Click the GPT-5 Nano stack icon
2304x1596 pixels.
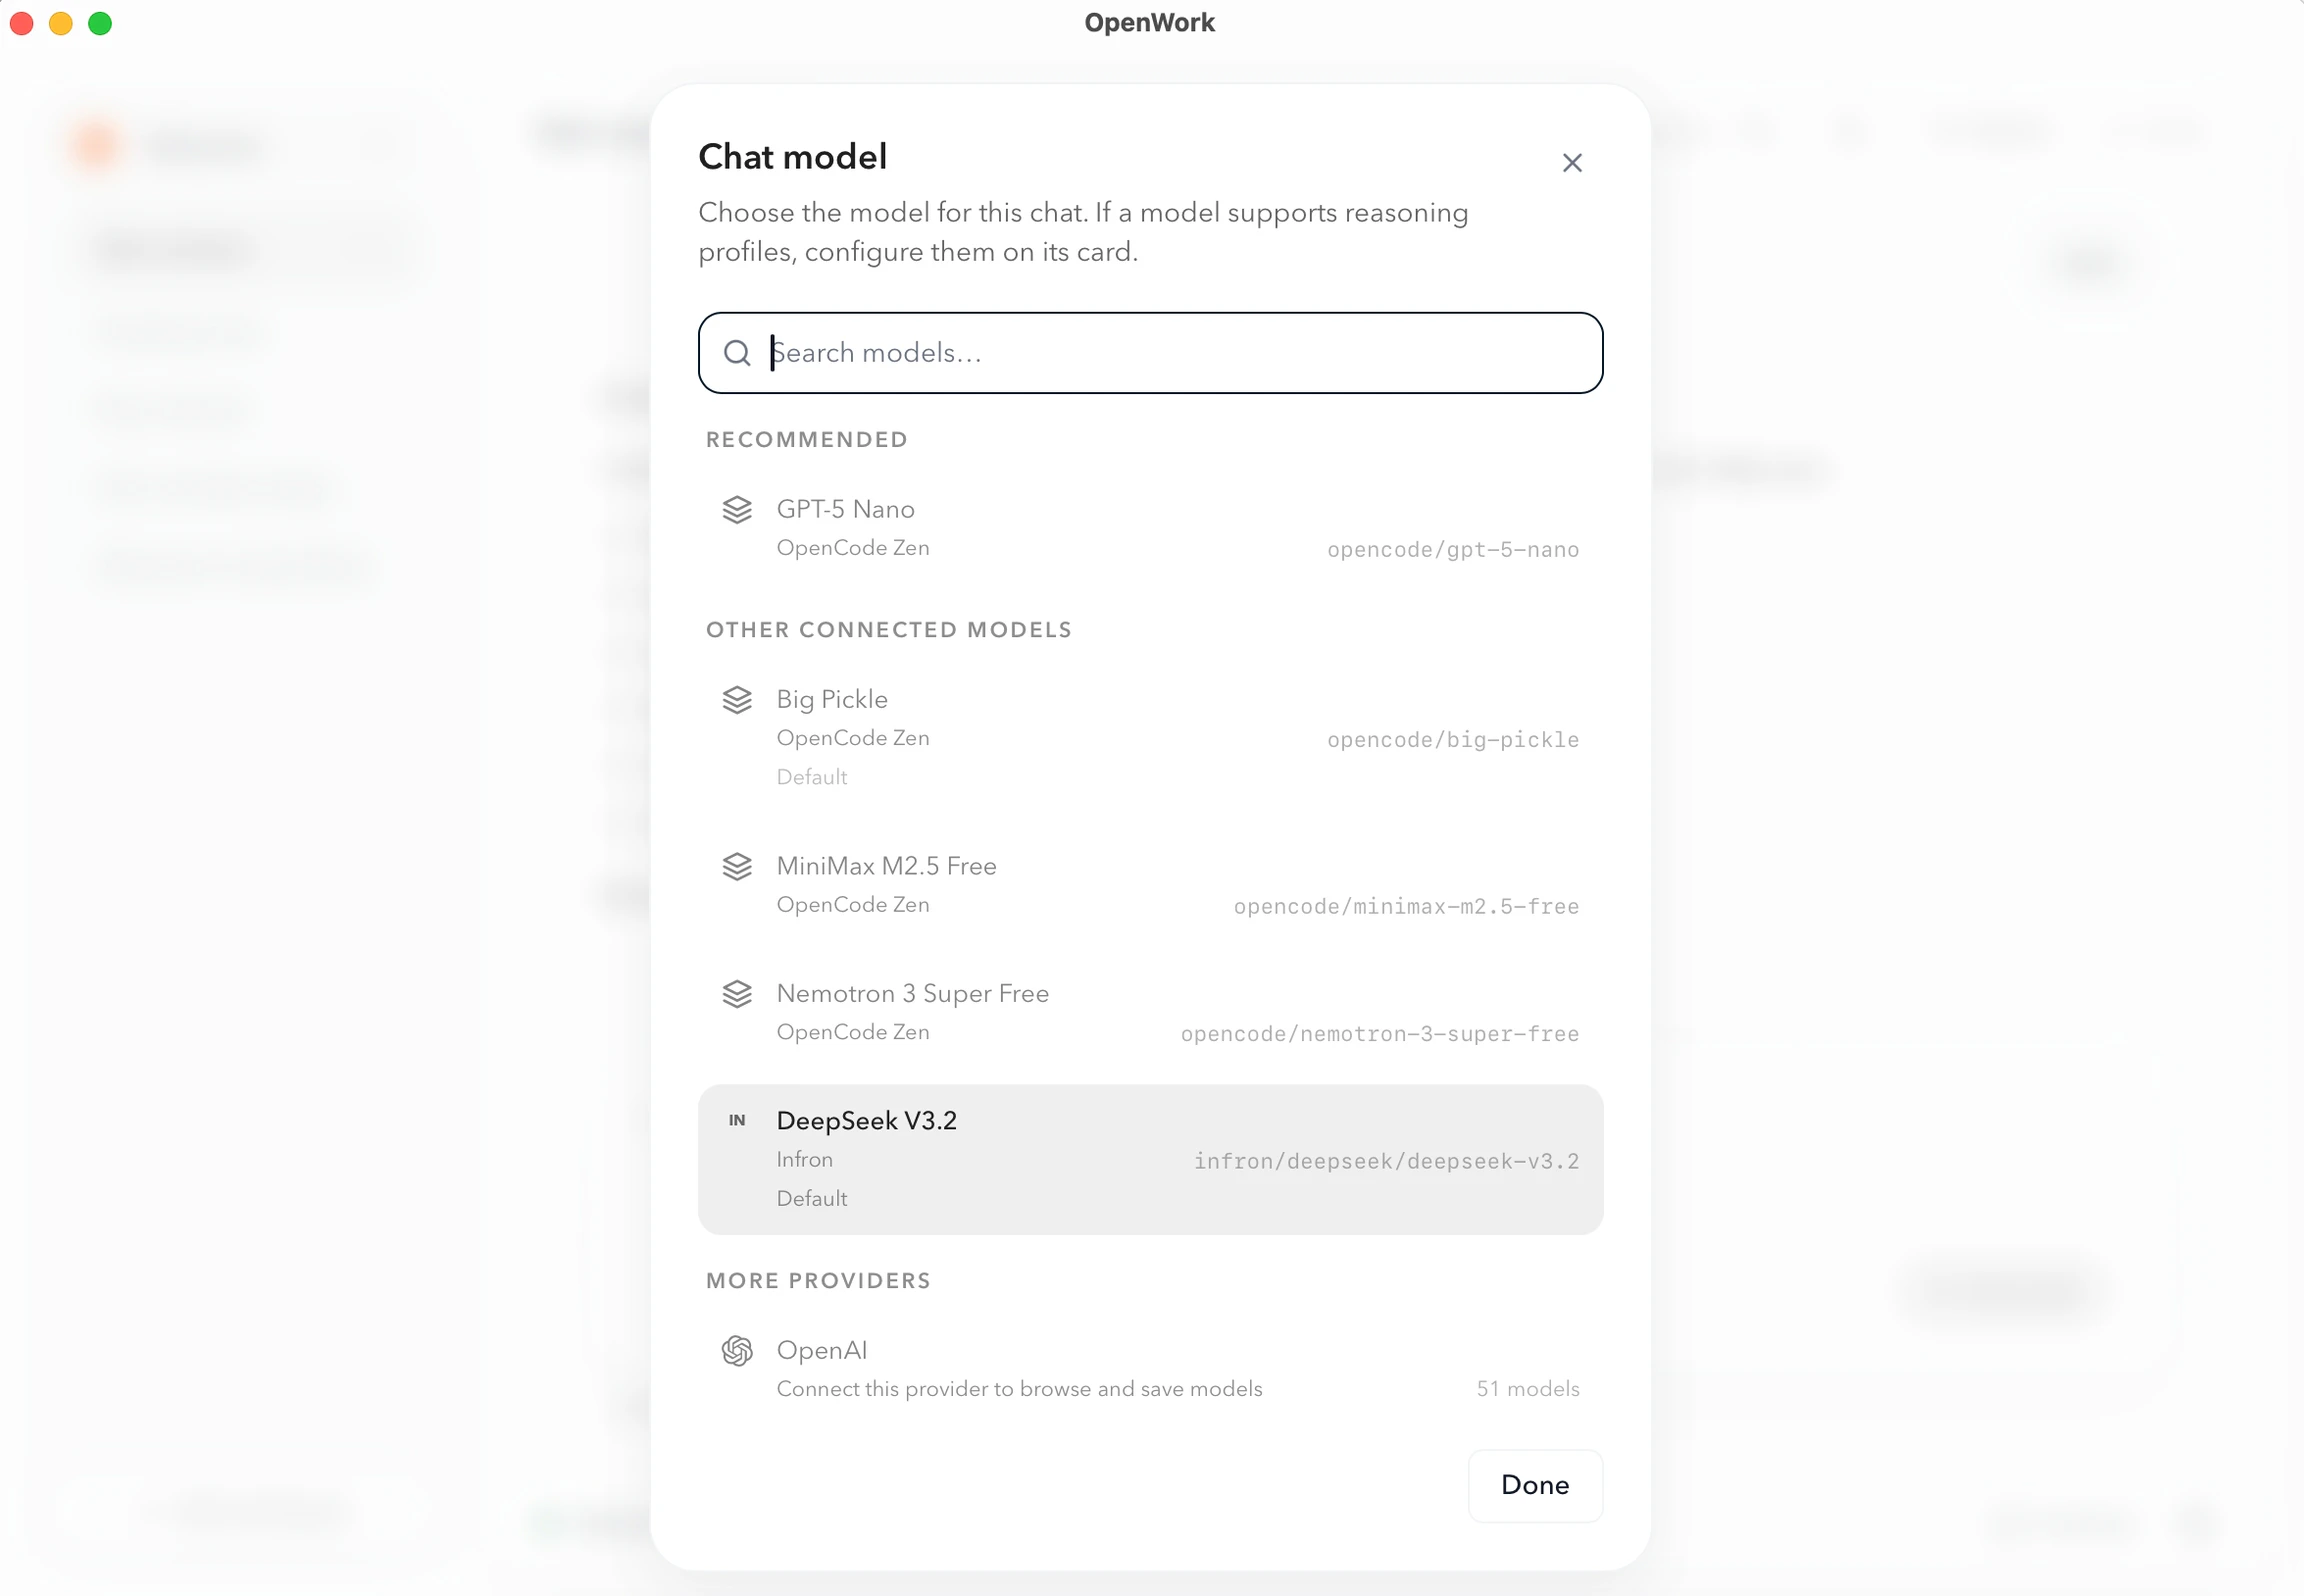tap(737, 509)
